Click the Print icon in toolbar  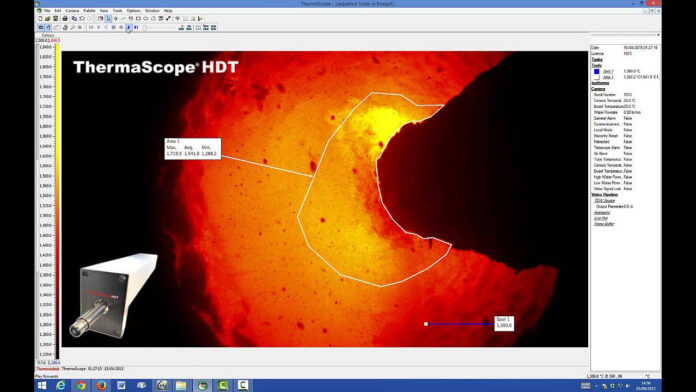pos(65,19)
